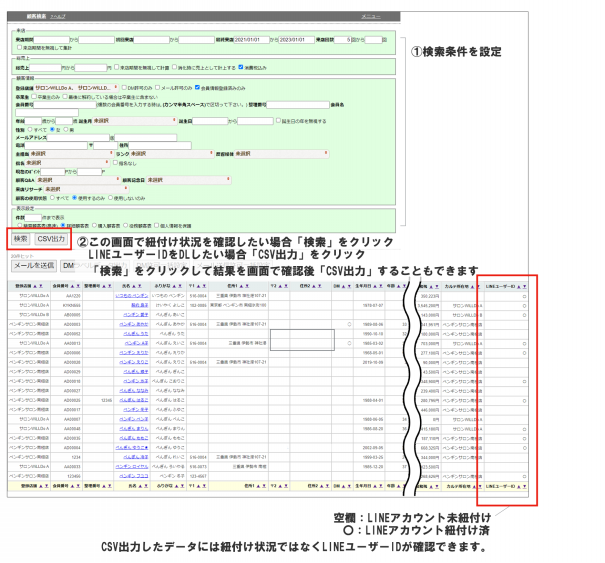Sort 氏名 descending in the top header row

pyautogui.click(x=139, y=286)
